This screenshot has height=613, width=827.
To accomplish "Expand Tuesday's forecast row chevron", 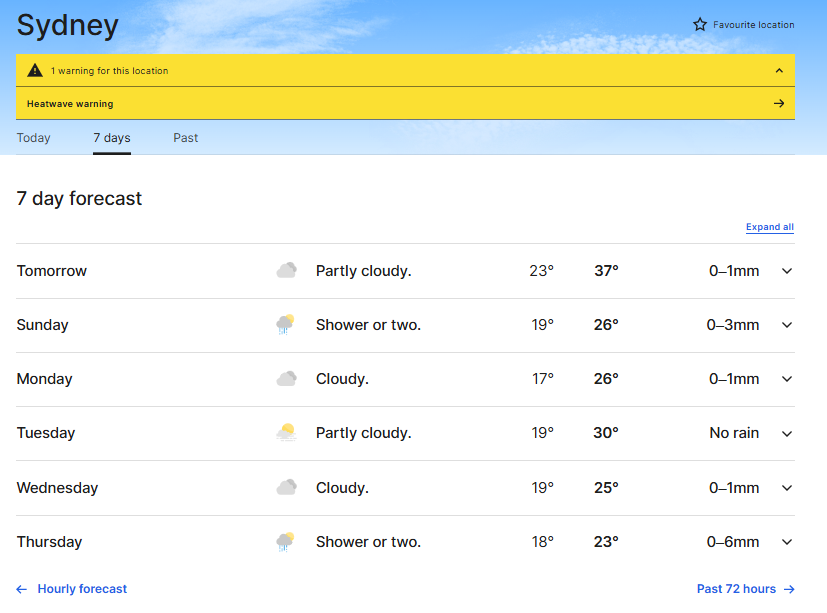I will (x=787, y=433).
